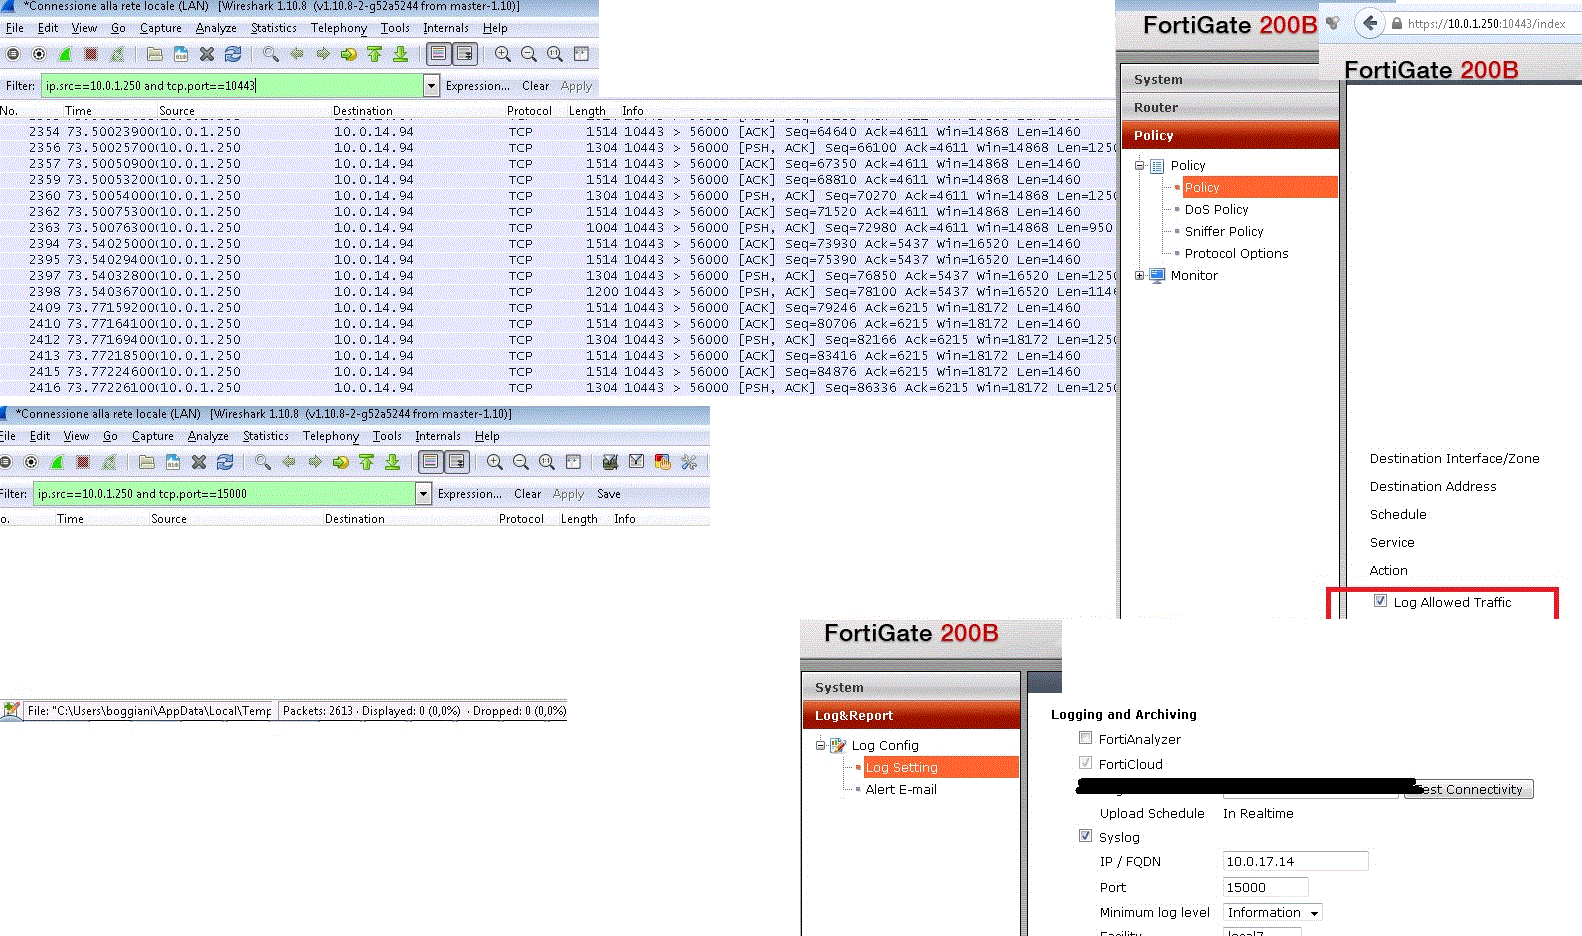Go forward in packet history in the port 15000 window
Screen dimensions: 1582x936
pos(315,462)
